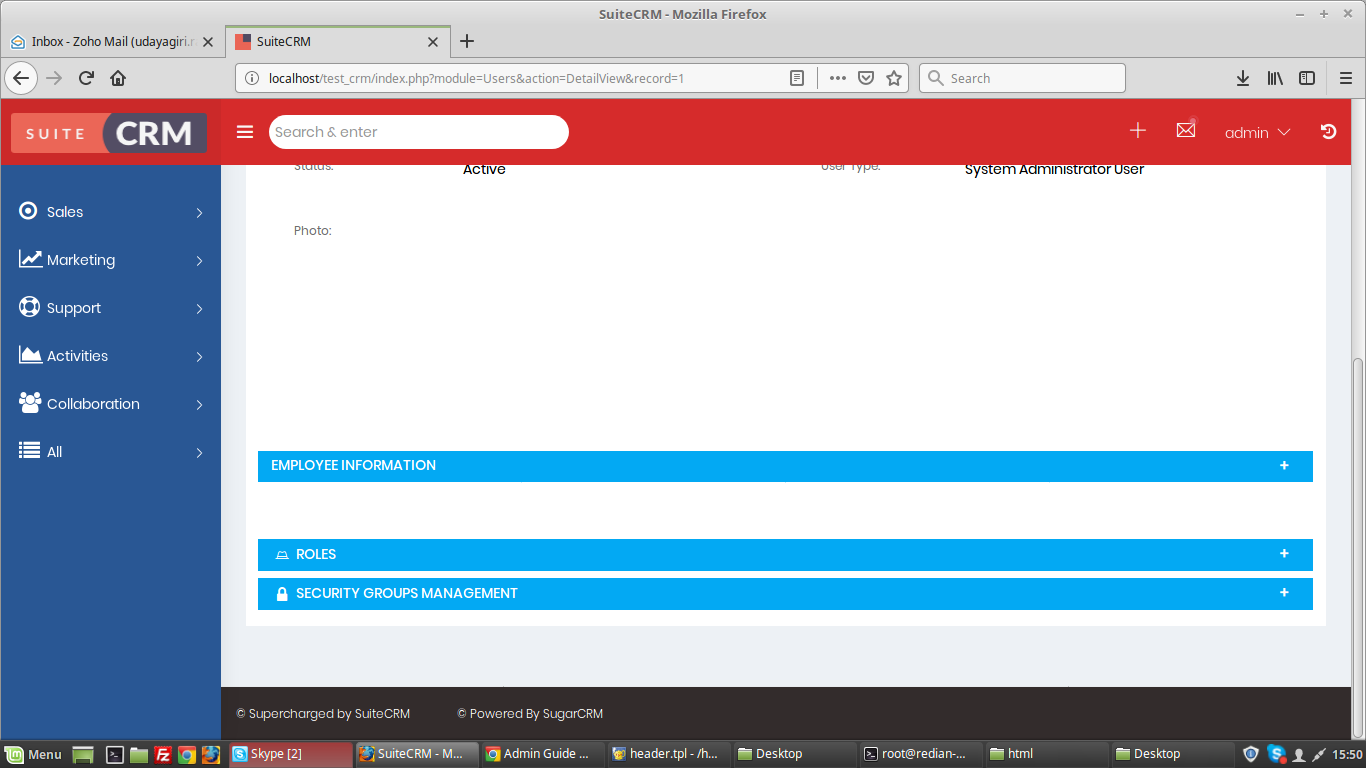Click the show desktop icon in taskbar
The width and height of the screenshot is (1366, 768).
pos(83,755)
